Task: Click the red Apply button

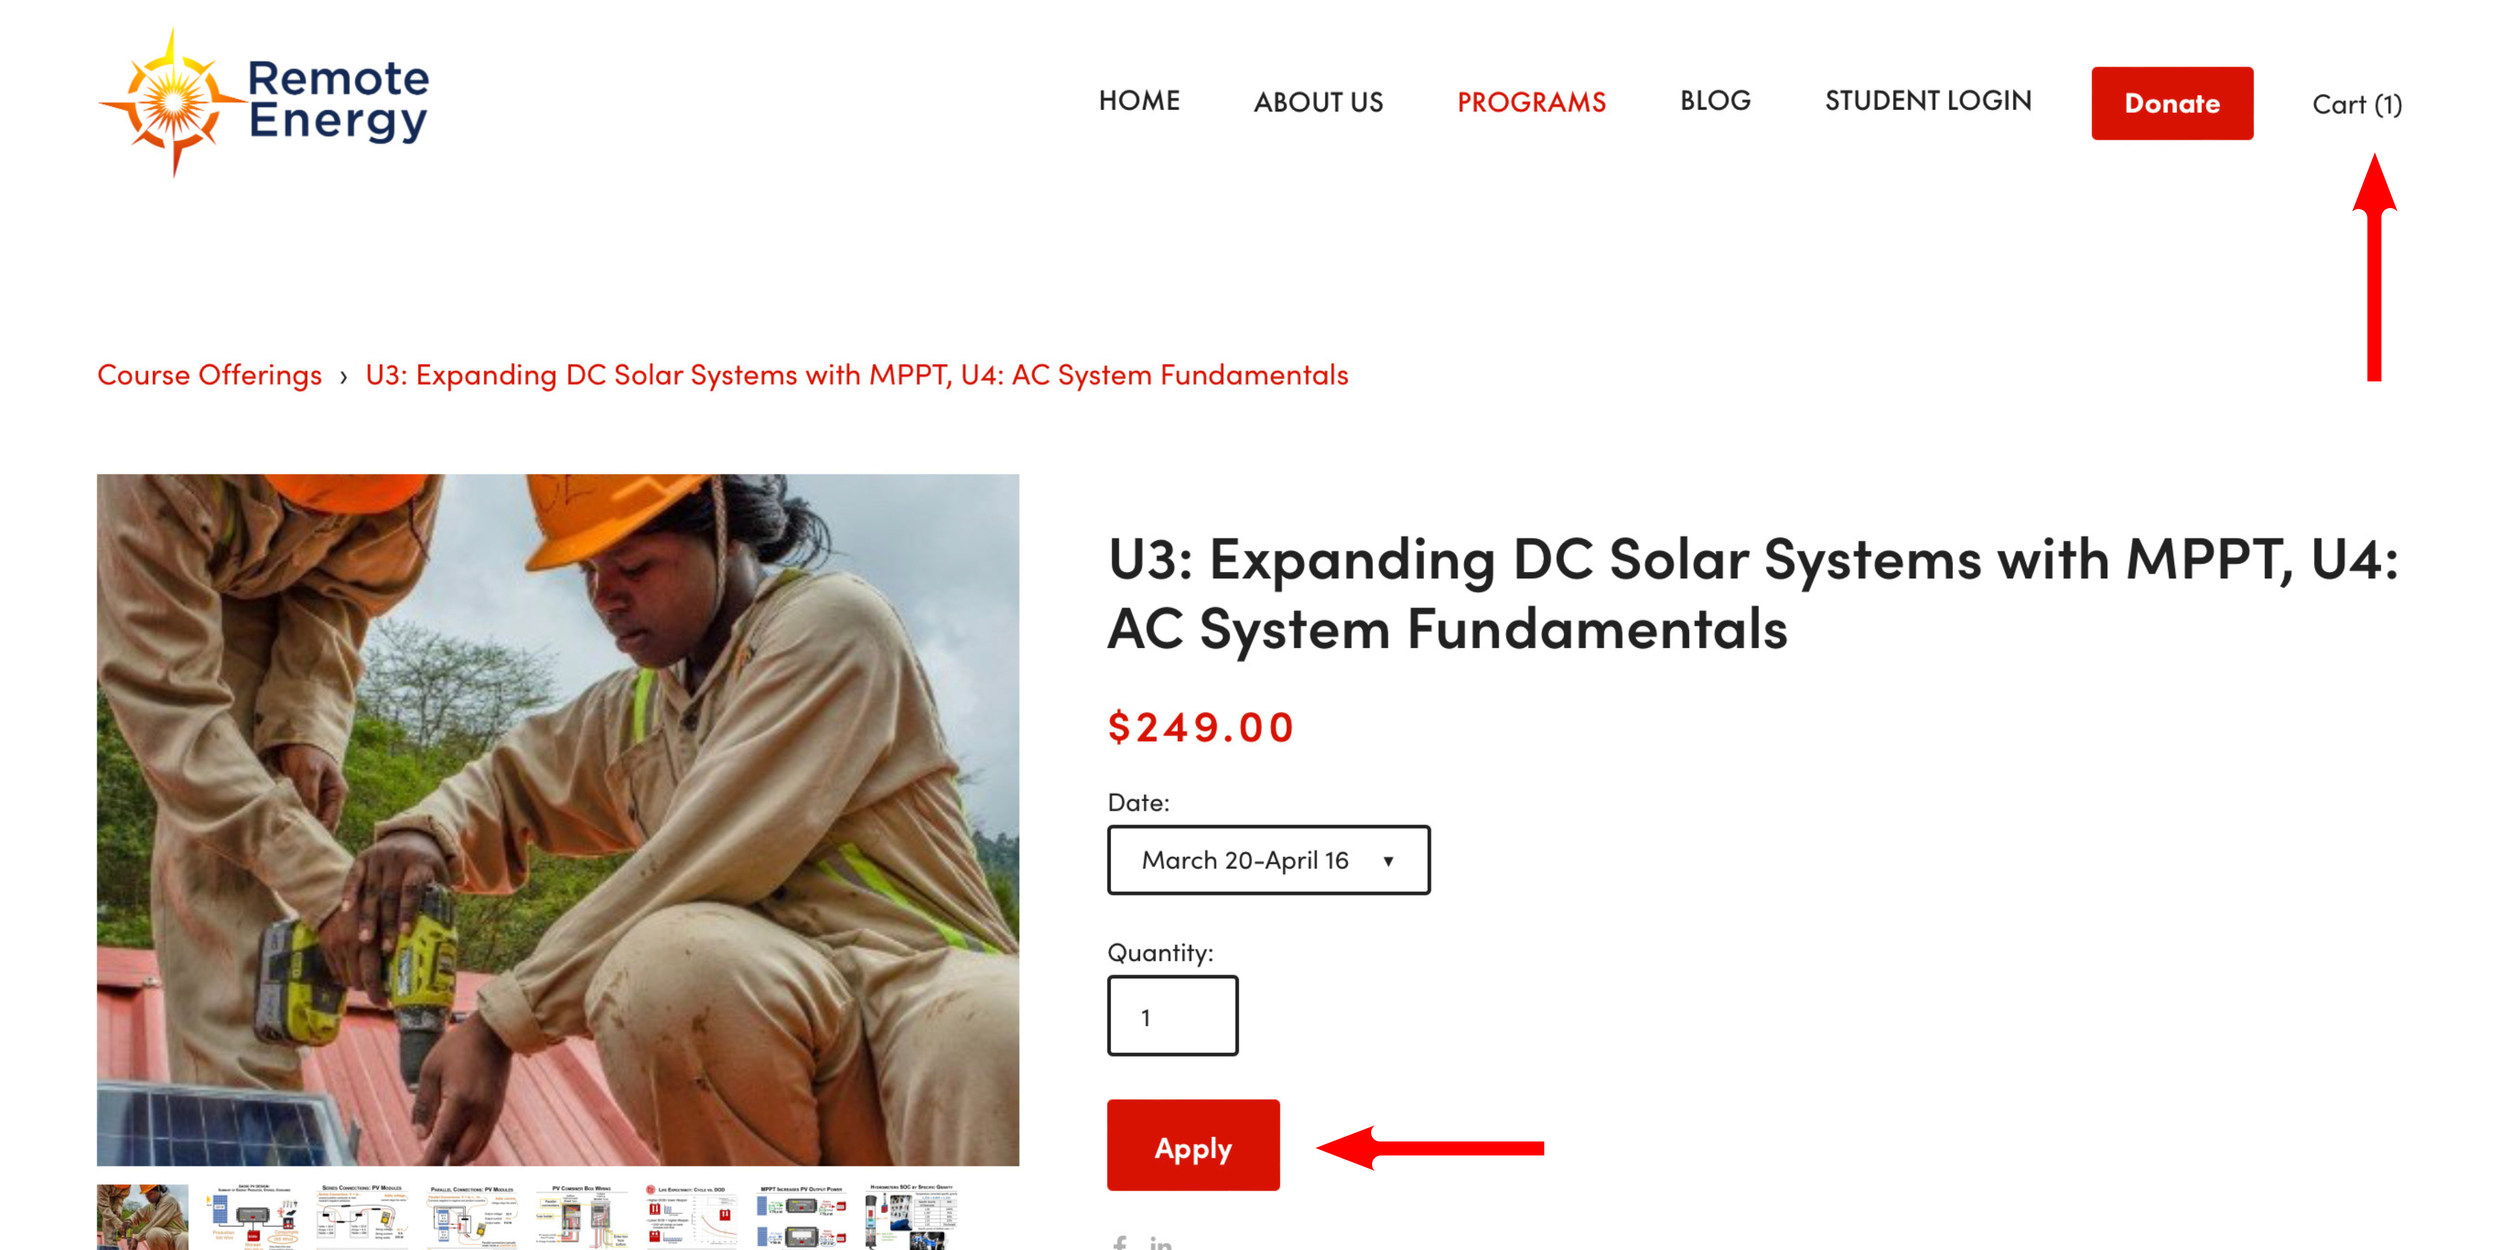Action: pyautogui.click(x=1193, y=1146)
